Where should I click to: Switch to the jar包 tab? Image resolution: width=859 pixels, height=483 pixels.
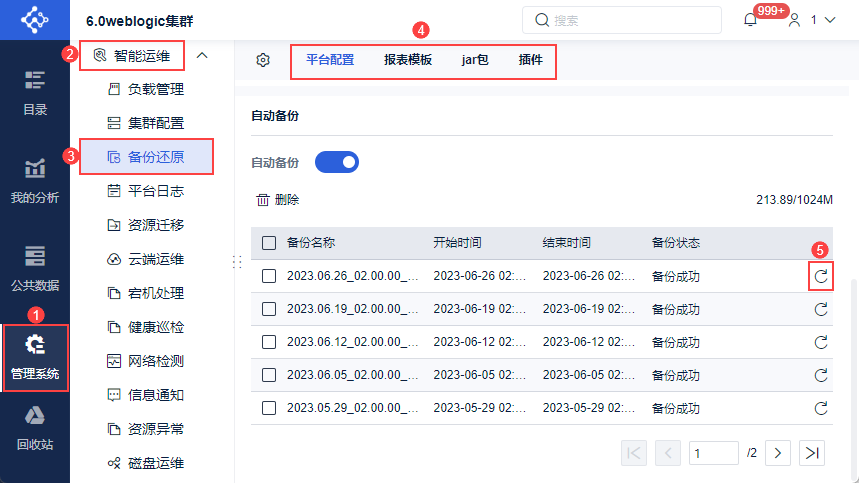(475, 60)
